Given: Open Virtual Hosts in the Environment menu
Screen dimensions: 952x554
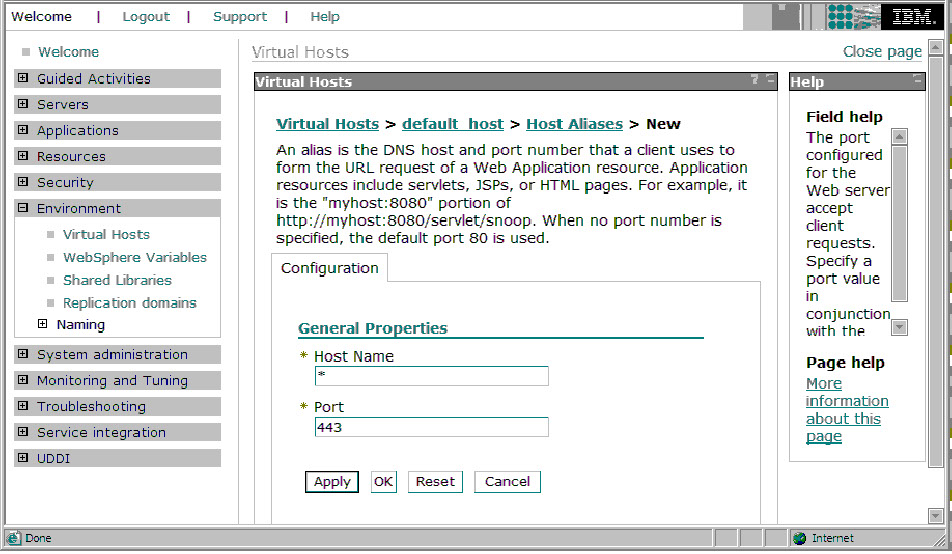Looking at the screenshot, I should point(106,234).
